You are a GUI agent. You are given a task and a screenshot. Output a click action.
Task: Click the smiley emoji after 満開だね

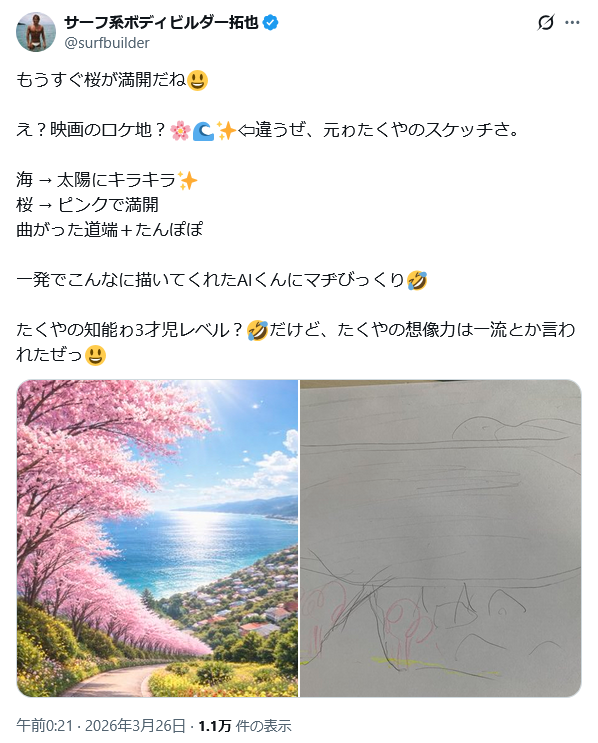(198, 80)
